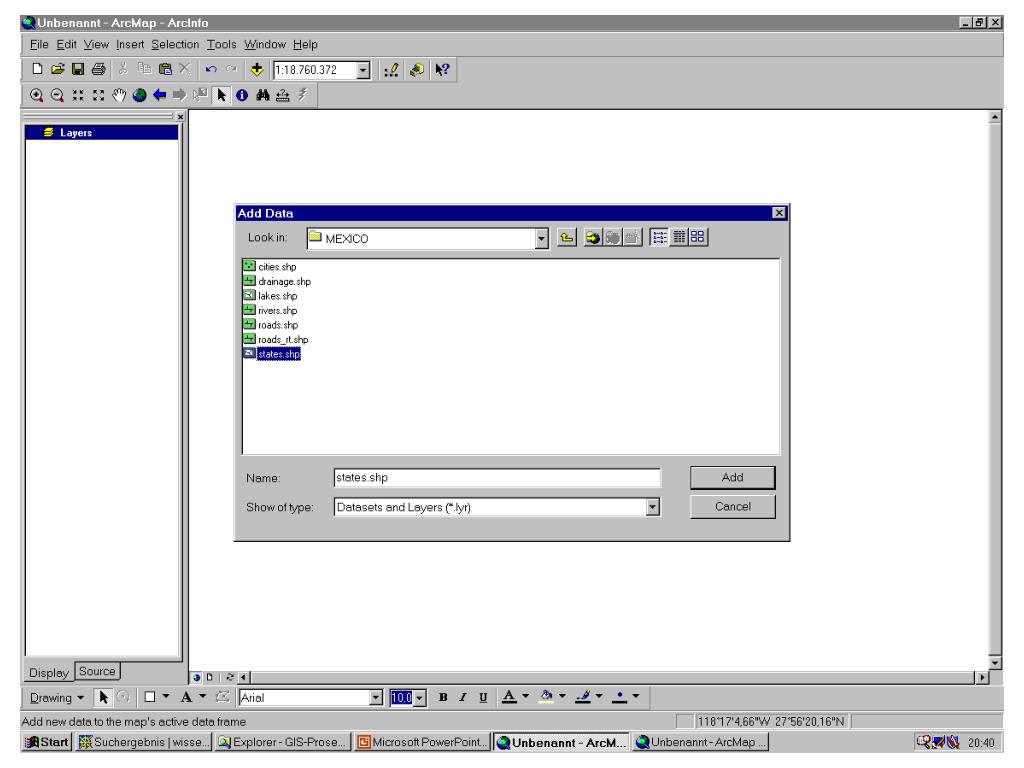
Task: Activate the Pan hand tool
Action: tap(119, 95)
